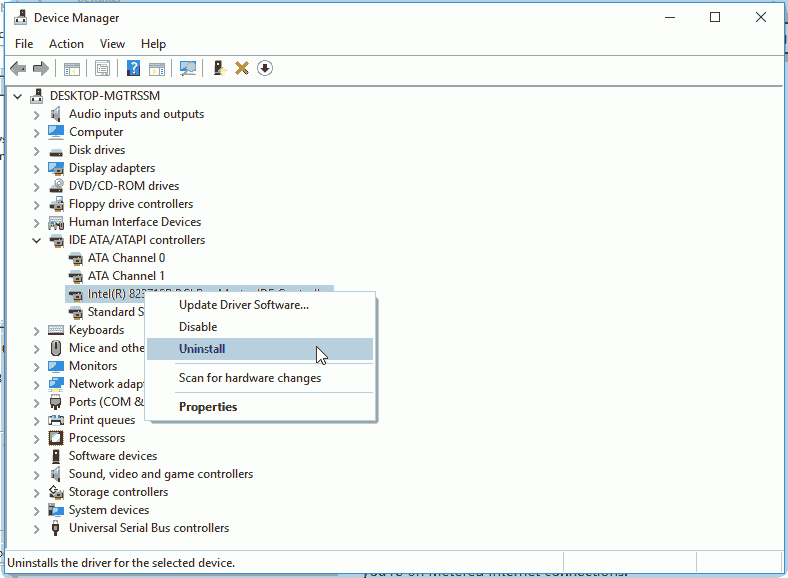Click the DESKTOP-MGTRSSM computer icon
Image resolution: width=788 pixels, height=578 pixels.
pos(37,95)
